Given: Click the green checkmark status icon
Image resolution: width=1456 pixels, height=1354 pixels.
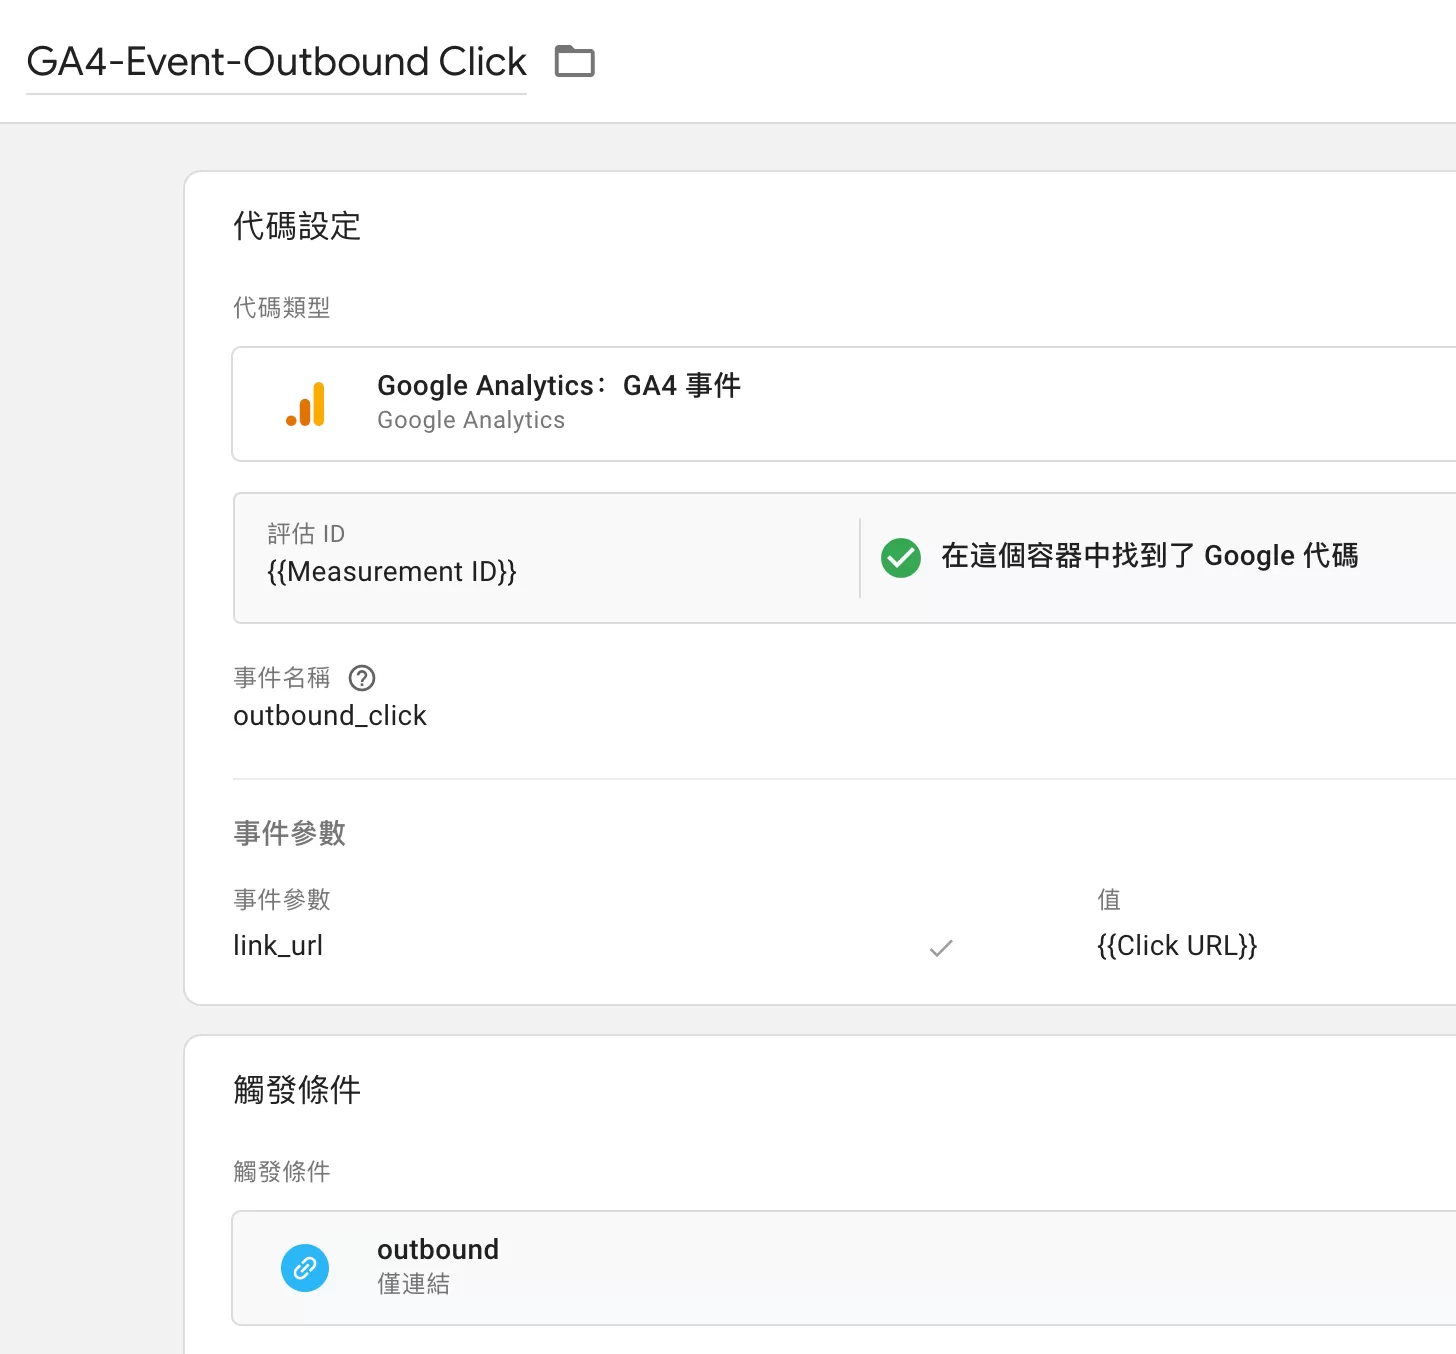Looking at the screenshot, I should coord(901,558).
